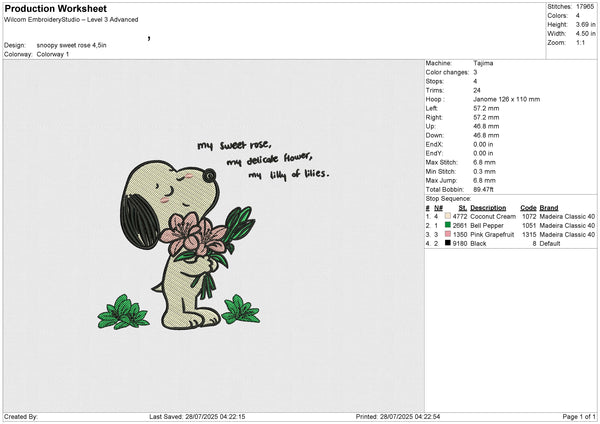Screen dimensions: 600x424
Task: Click the Machine value 'Tajima'
Action: 483,63
